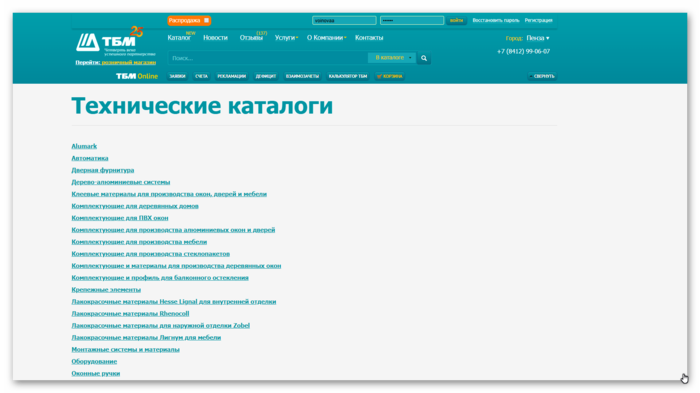
Task: Open the Взаимозачеты tab
Action: click(302, 76)
